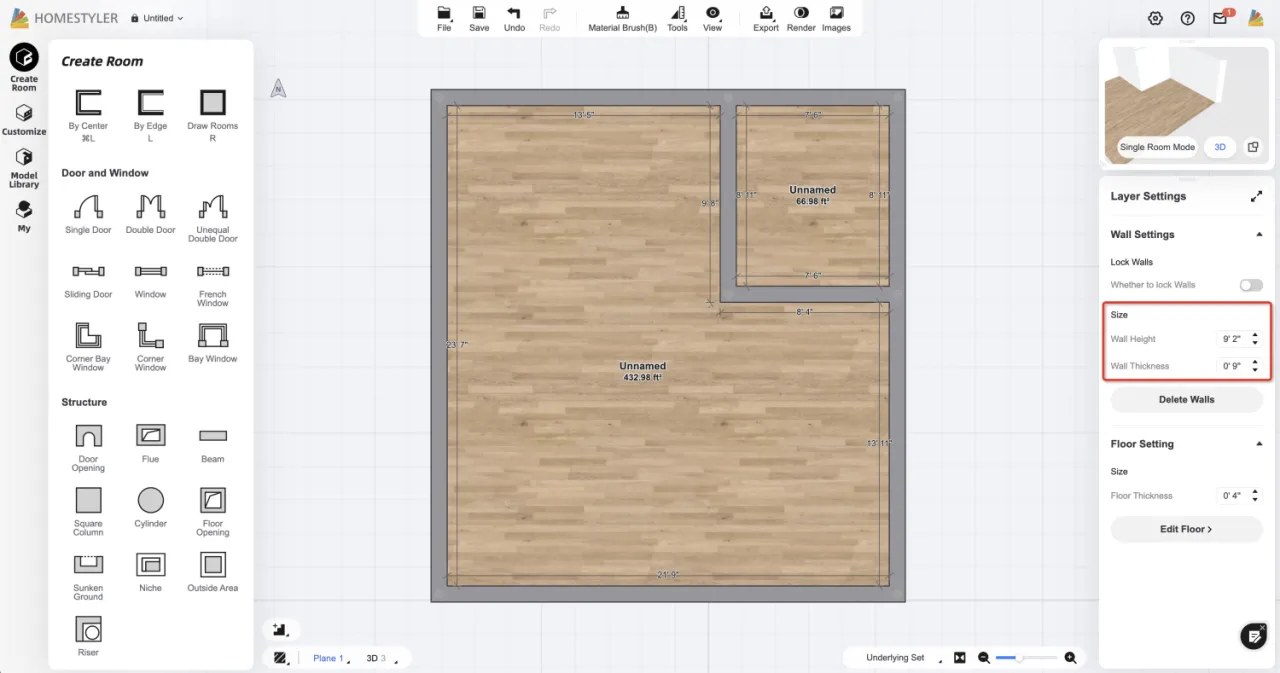
Task: Select the Draw Rooms tool
Action: (x=212, y=103)
